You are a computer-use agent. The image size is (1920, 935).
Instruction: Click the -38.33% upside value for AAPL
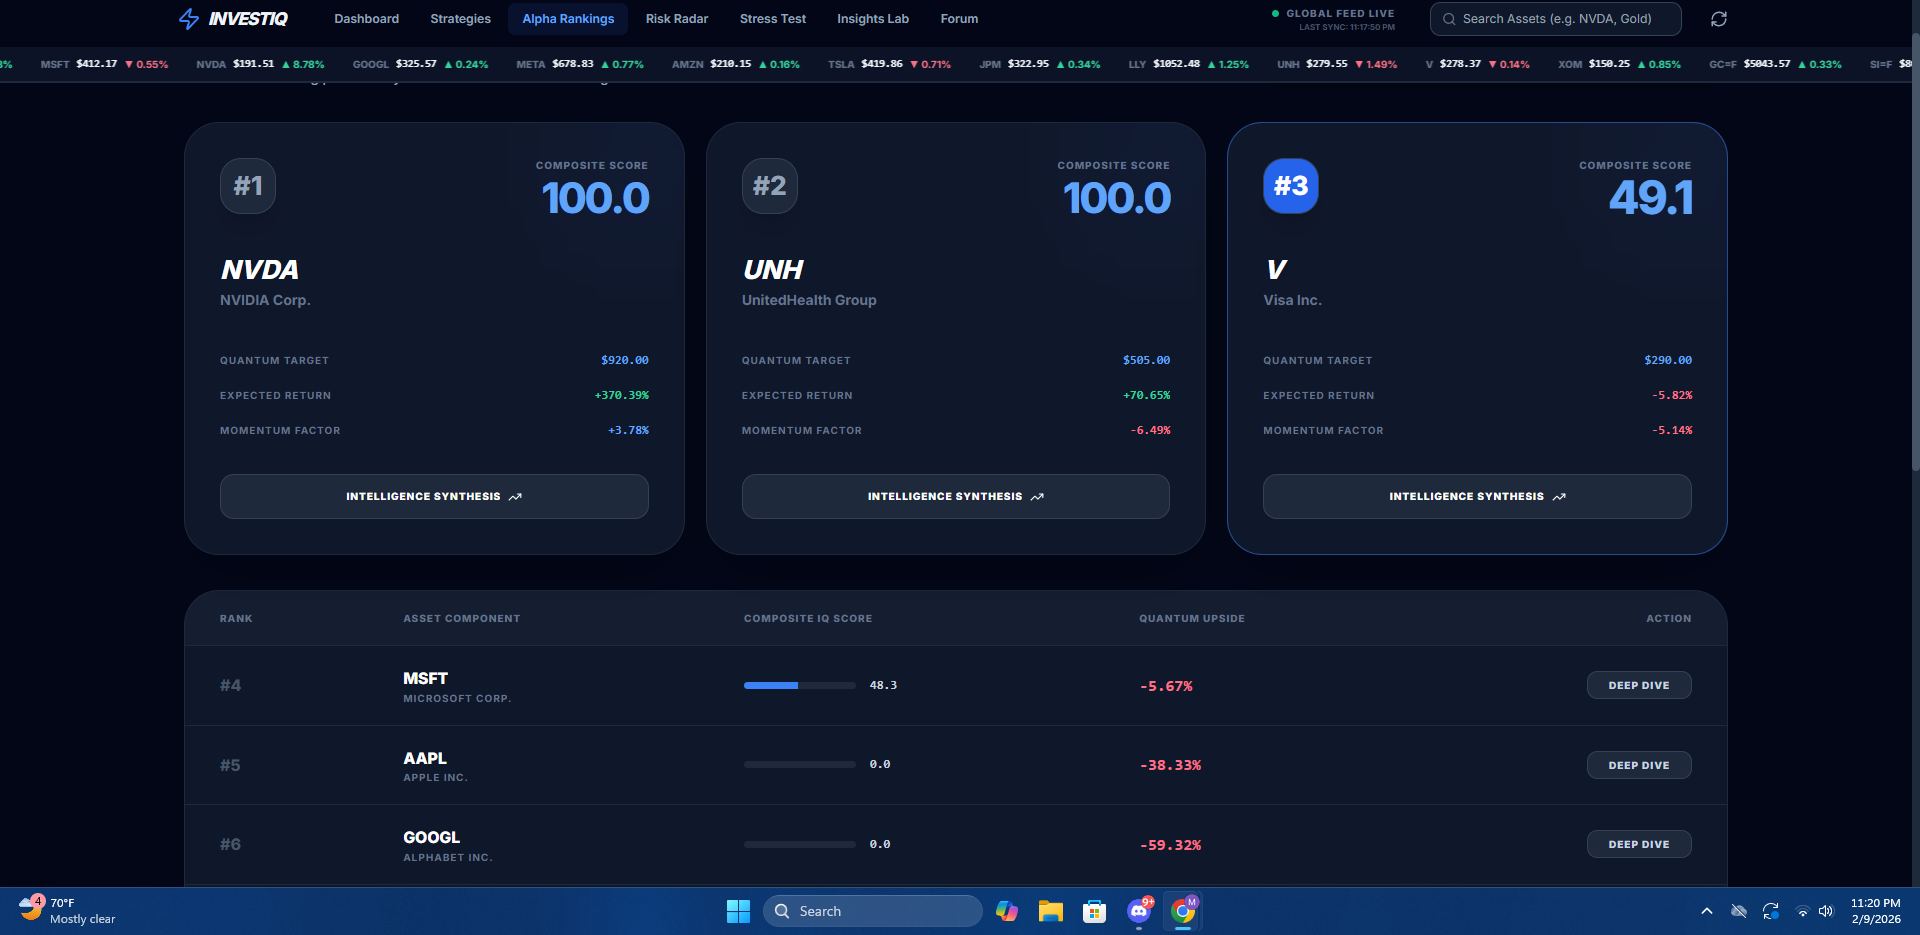tap(1170, 765)
